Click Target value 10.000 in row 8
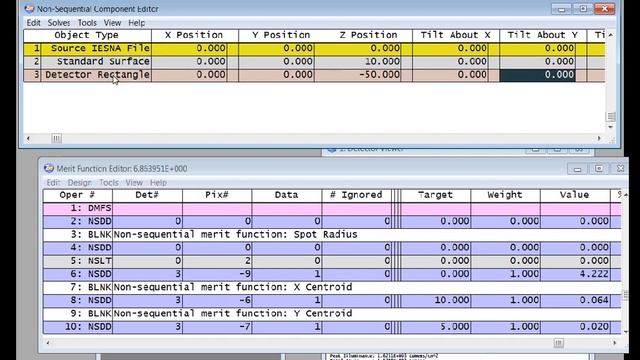640x360 pixels. pyautogui.click(x=436, y=300)
